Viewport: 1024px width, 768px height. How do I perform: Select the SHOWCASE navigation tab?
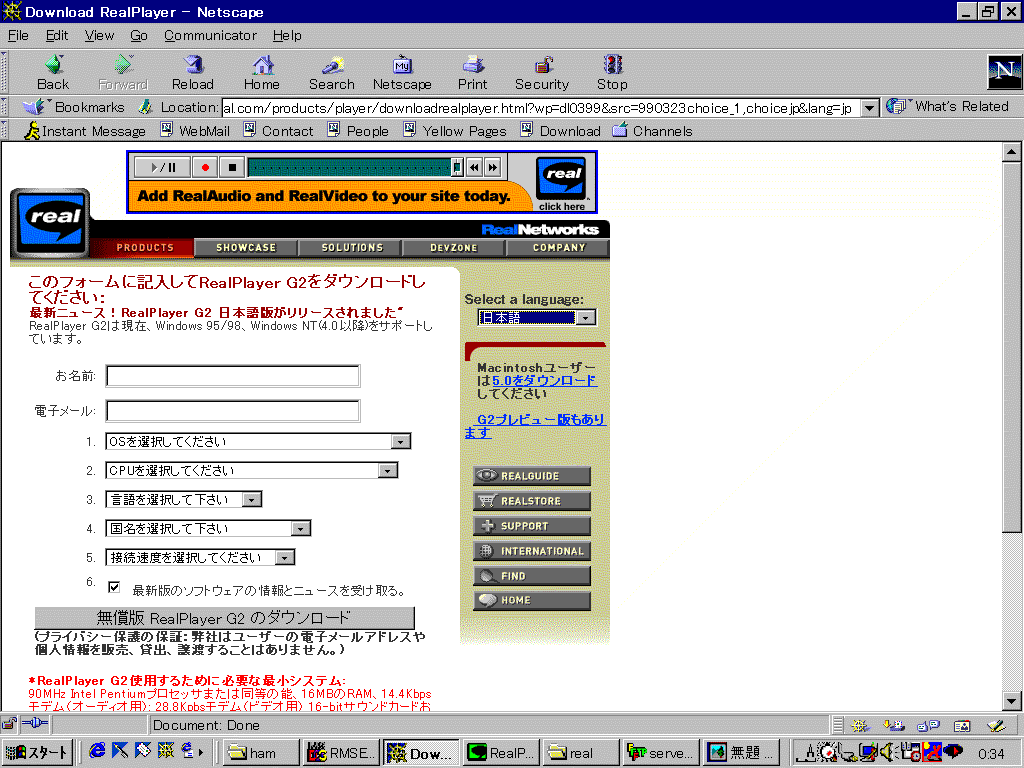tap(246, 248)
